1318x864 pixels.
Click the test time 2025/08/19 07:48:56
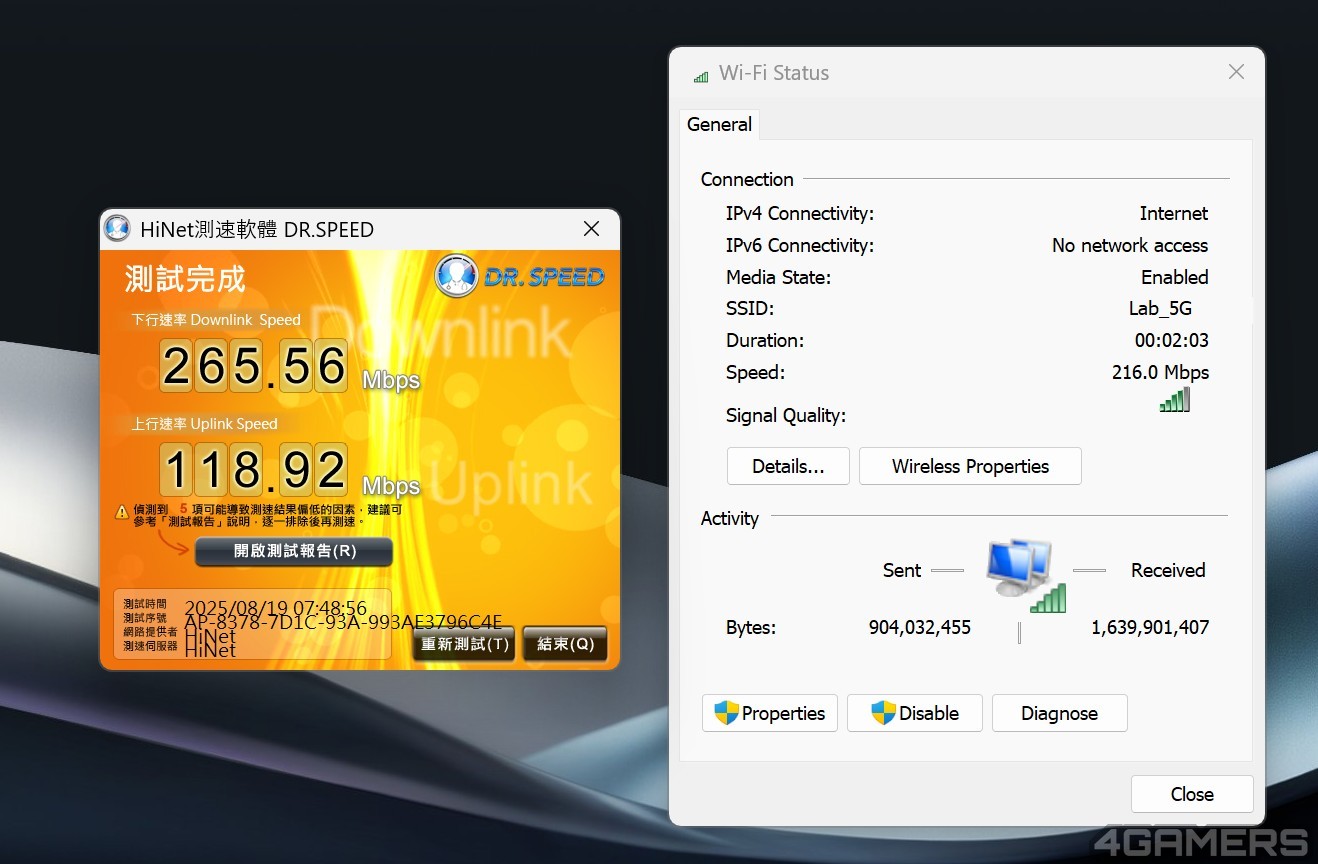276,608
